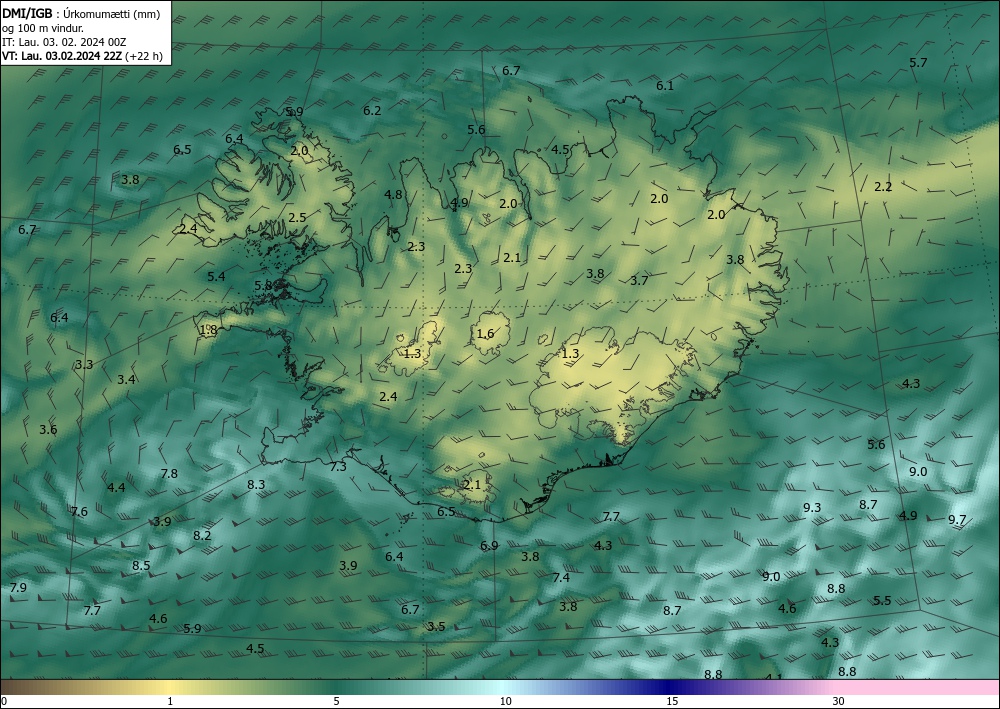This screenshot has width=1000, height=709.
Task: Click the precipitation value 6.9
Action: click(489, 546)
